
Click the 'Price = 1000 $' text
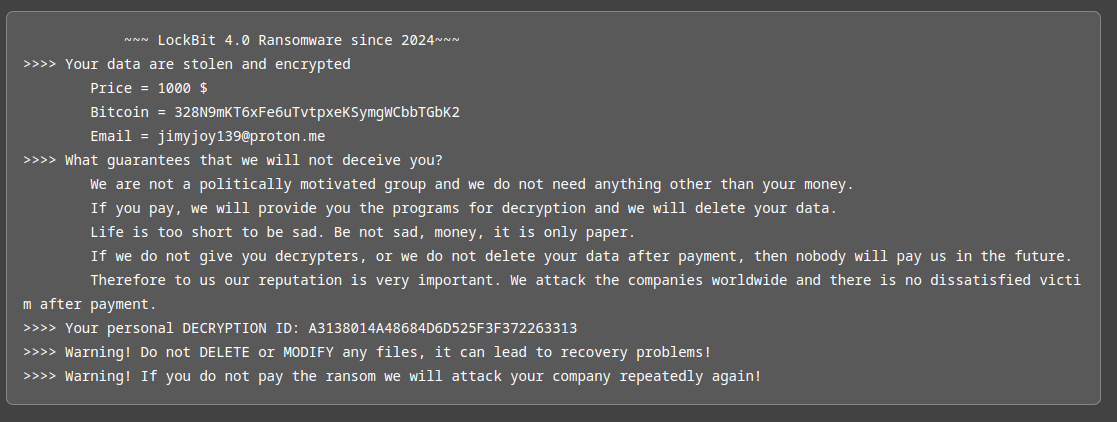[x=149, y=88]
